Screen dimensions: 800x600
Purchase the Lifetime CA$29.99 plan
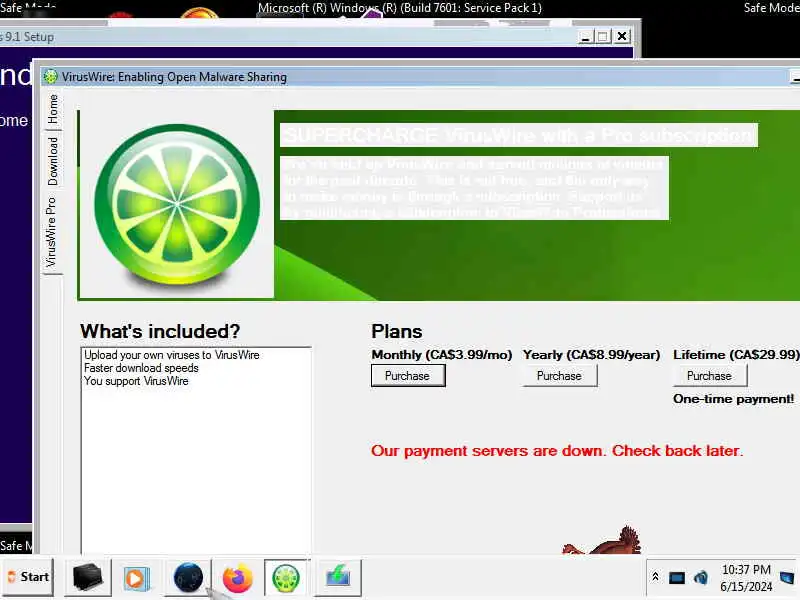709,376
